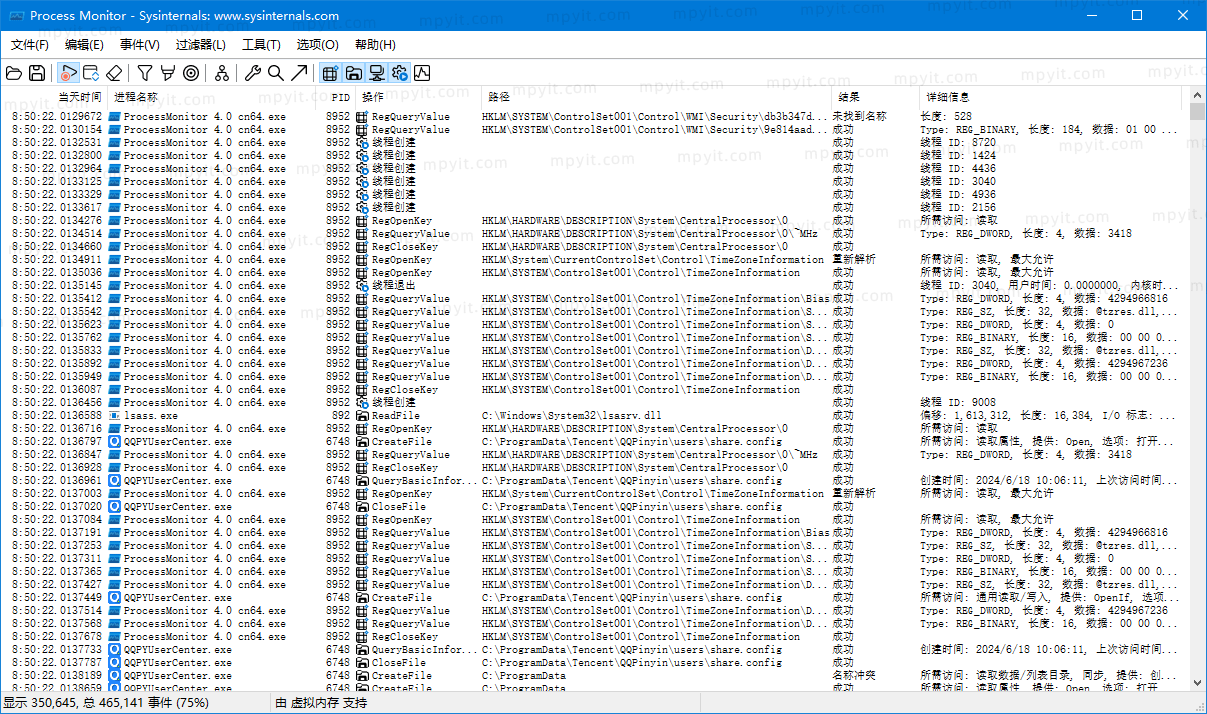This screenshot has height=714, width=1207.
Task: Open the 事件(V) menu
Action: 139,45
